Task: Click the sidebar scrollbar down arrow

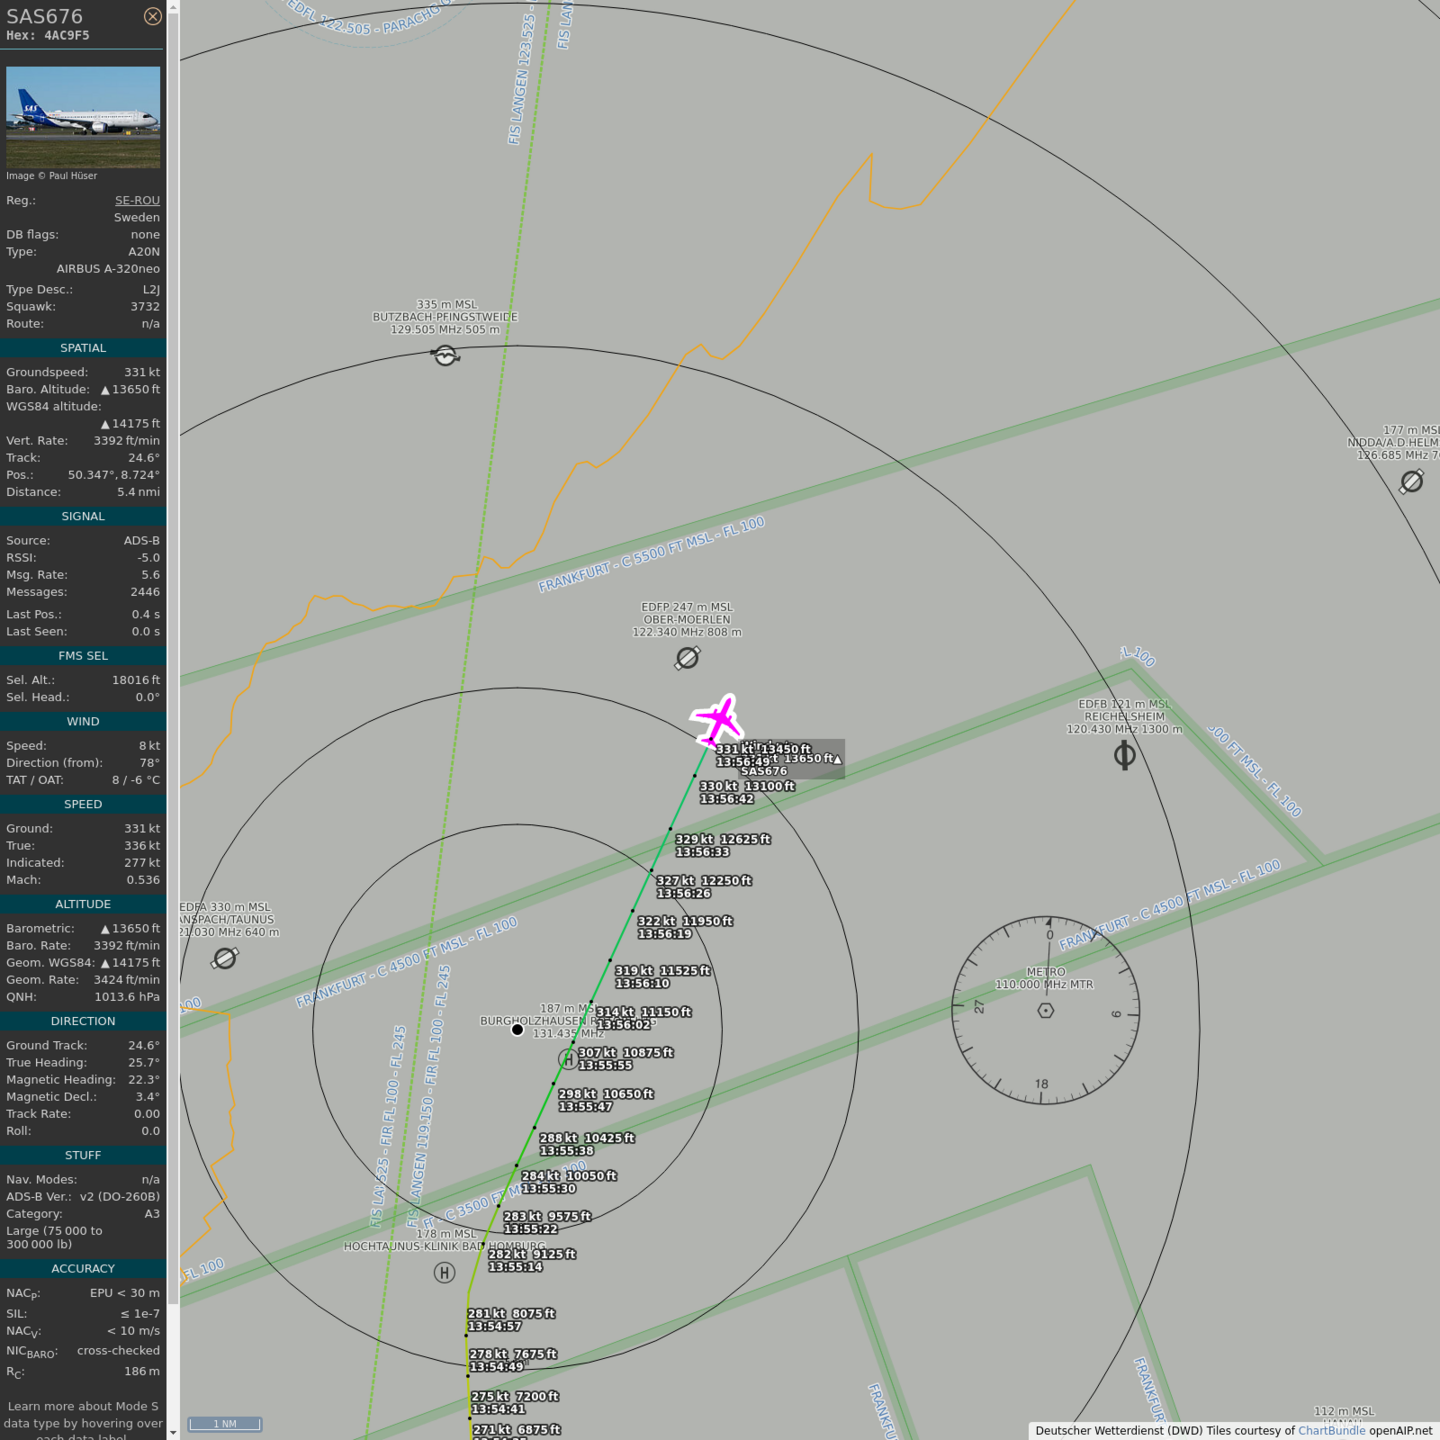Action: [173, 1432]
